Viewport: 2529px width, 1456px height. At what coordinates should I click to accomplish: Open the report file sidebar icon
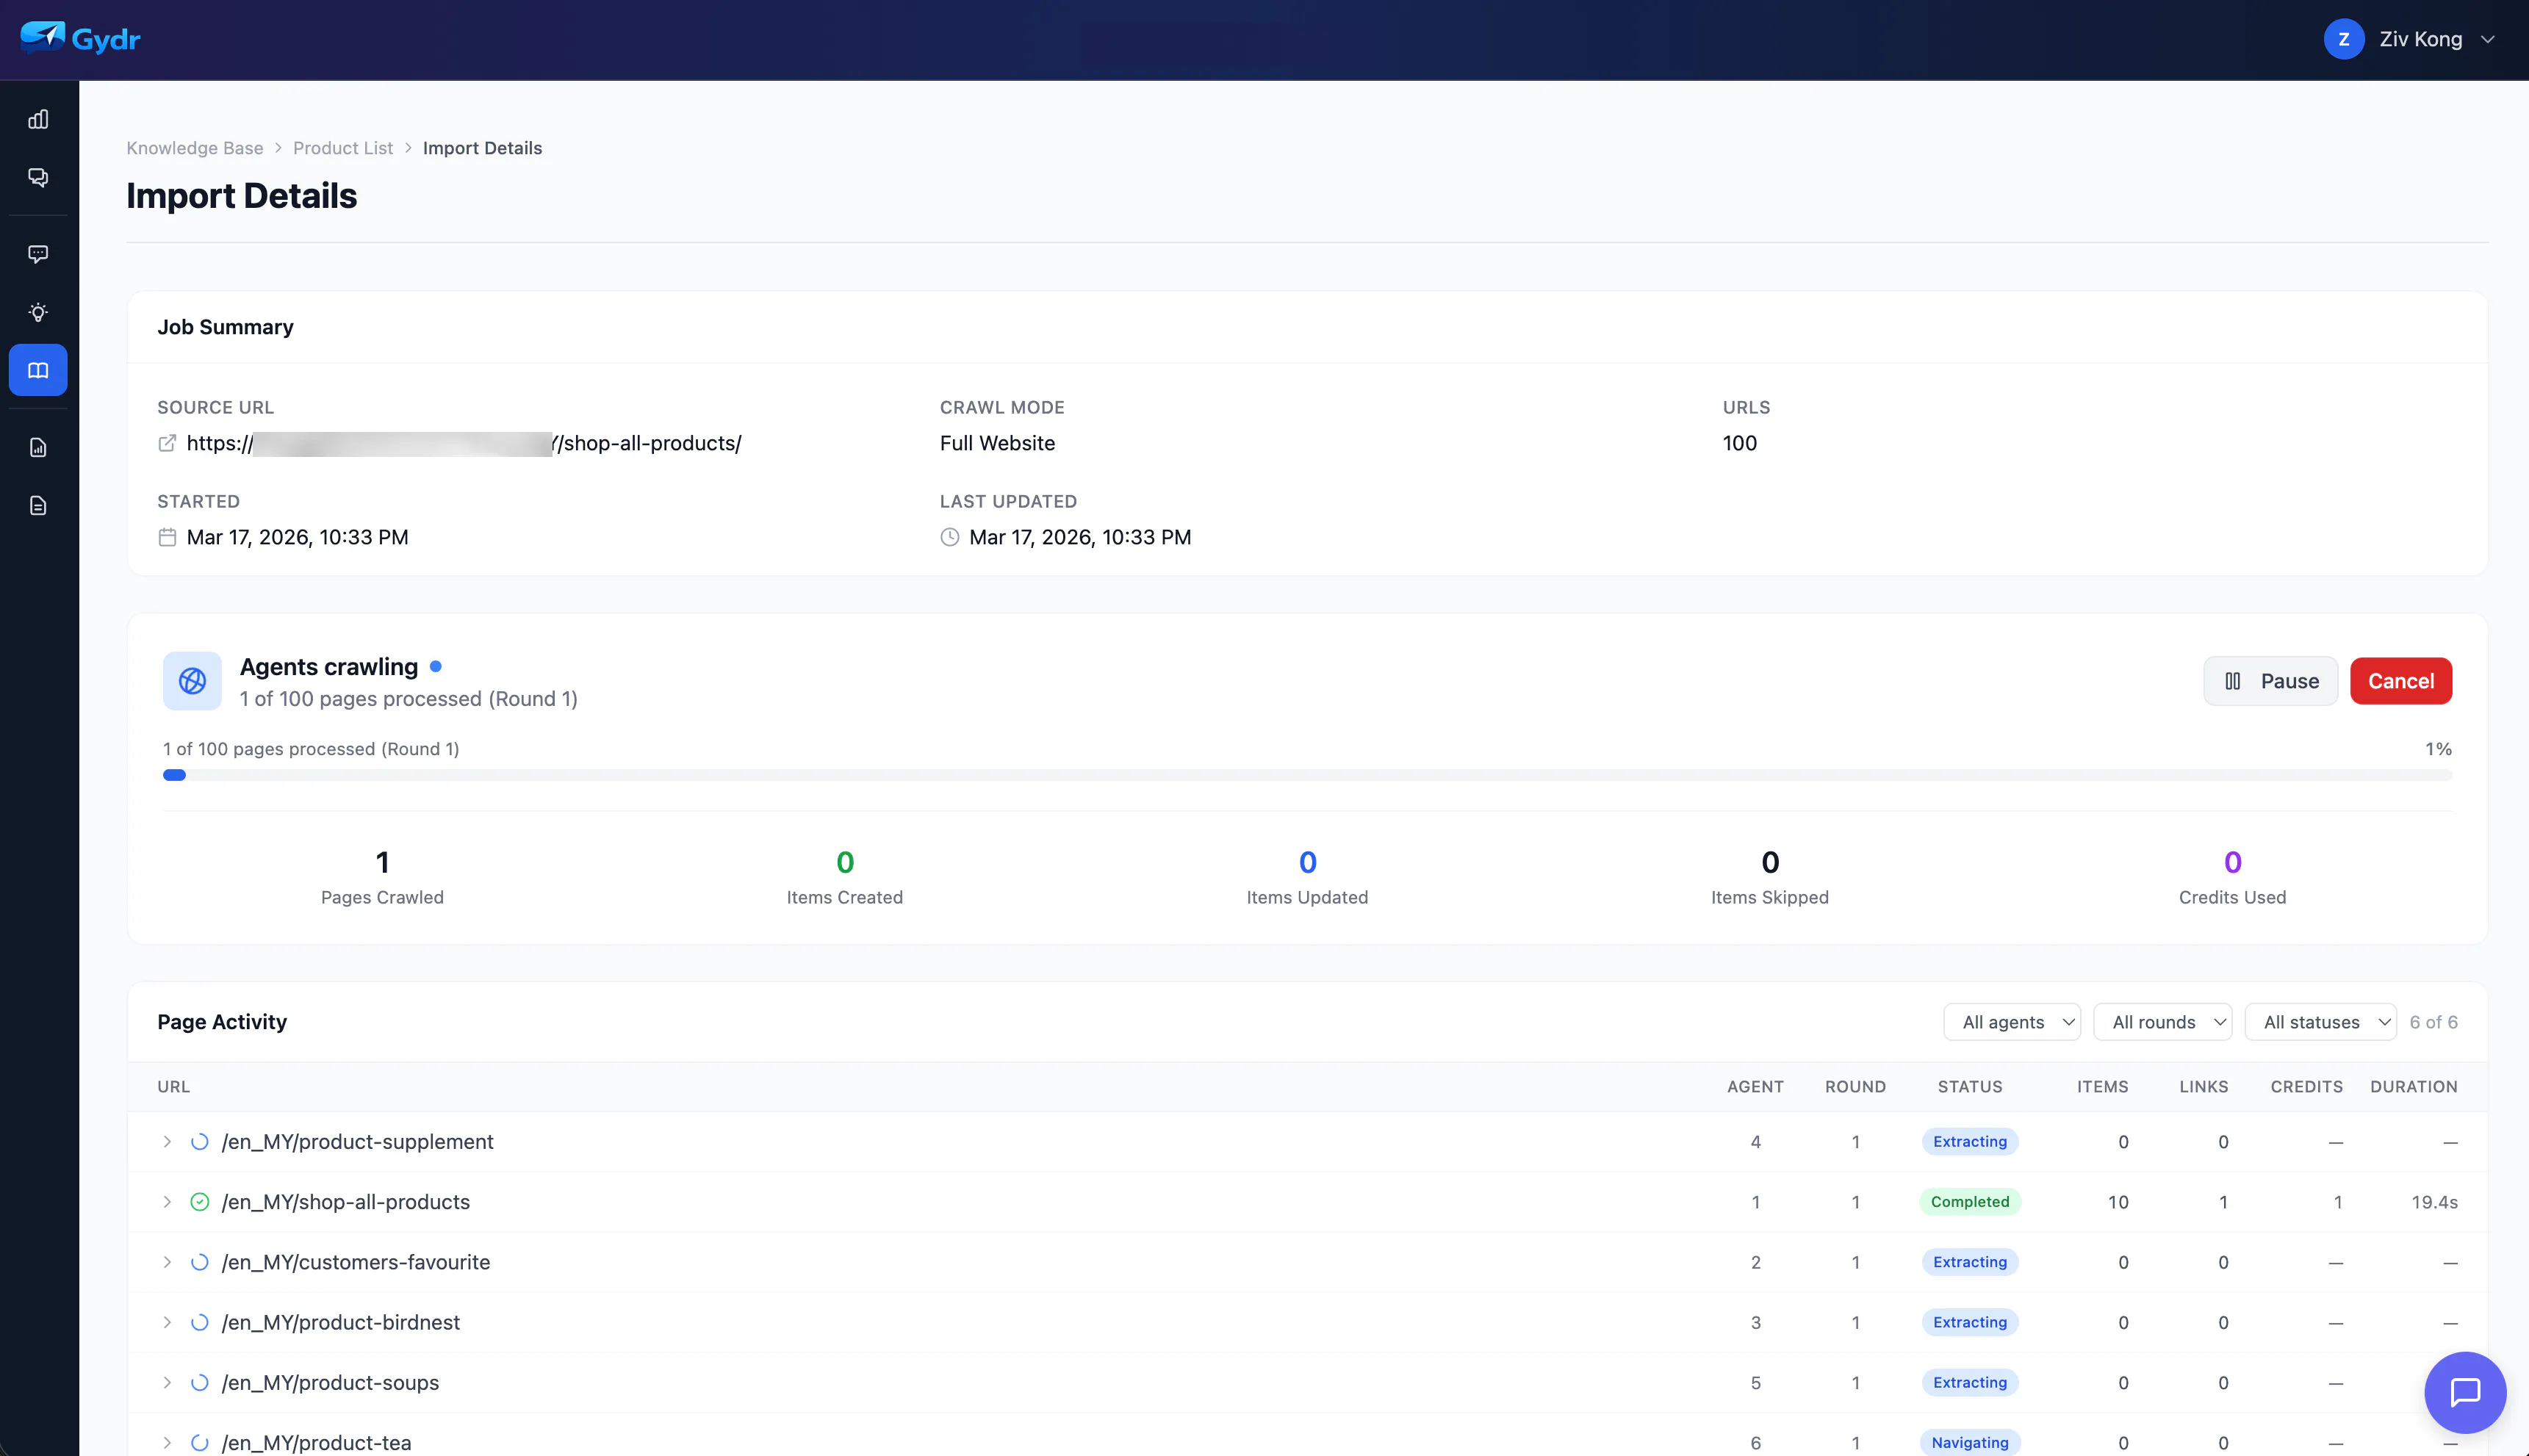[38, 447]
